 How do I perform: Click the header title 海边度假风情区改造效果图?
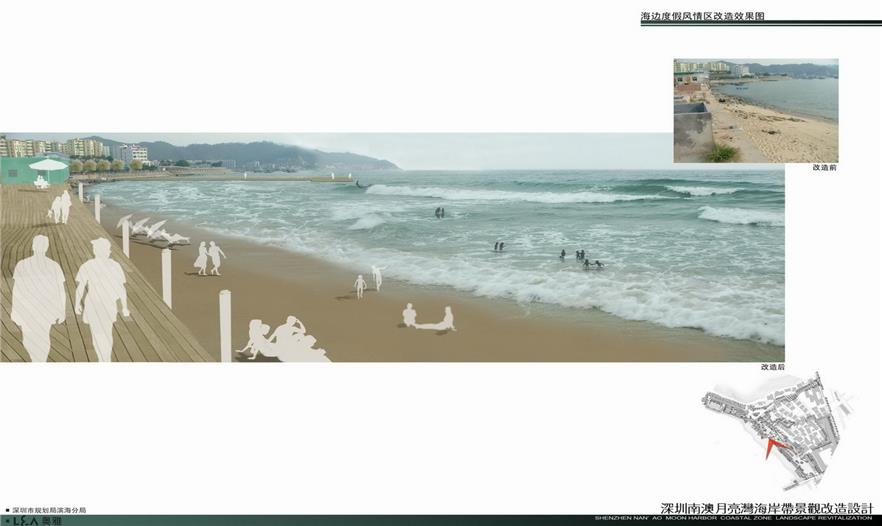point(707,17)
